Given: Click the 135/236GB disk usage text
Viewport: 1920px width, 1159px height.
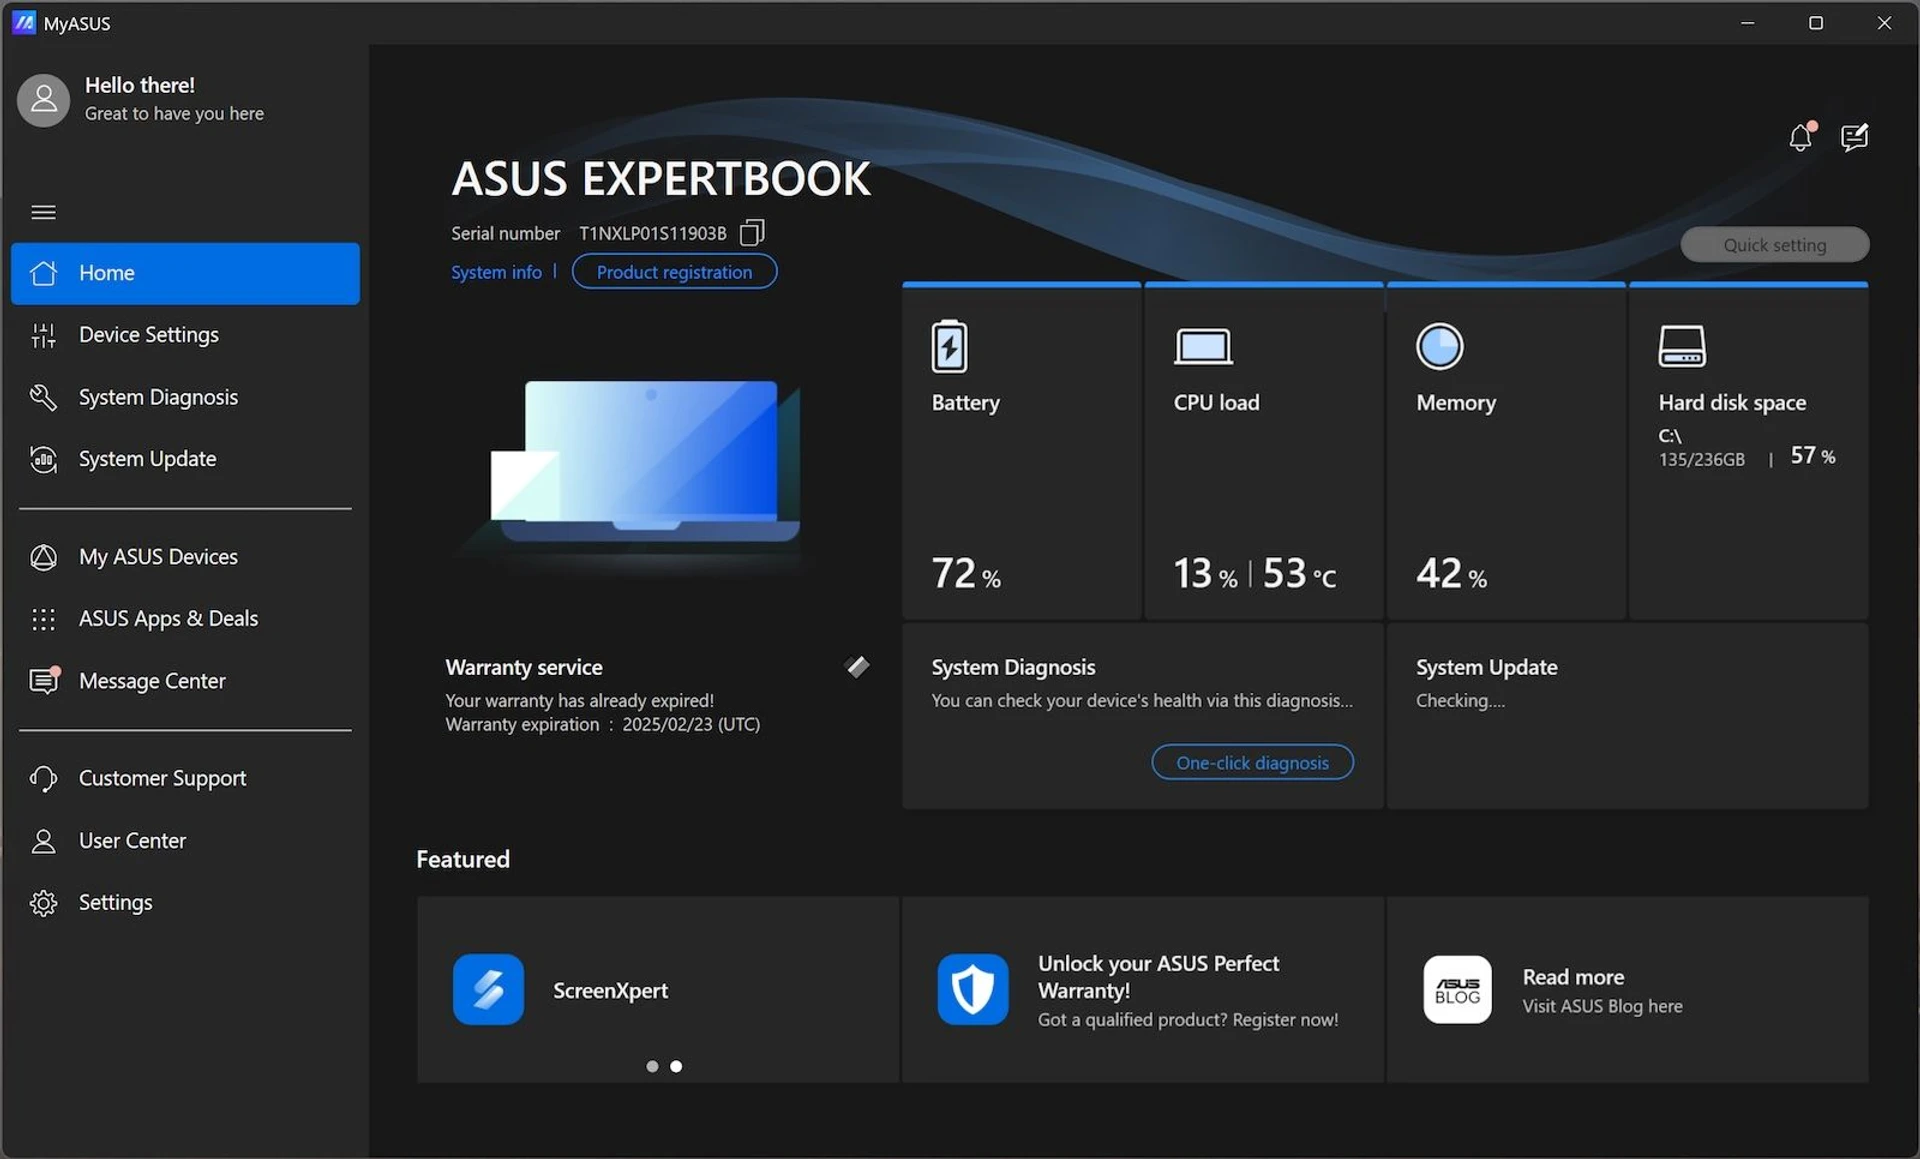Looking at the screenshot, I should tap(1701, 459).
